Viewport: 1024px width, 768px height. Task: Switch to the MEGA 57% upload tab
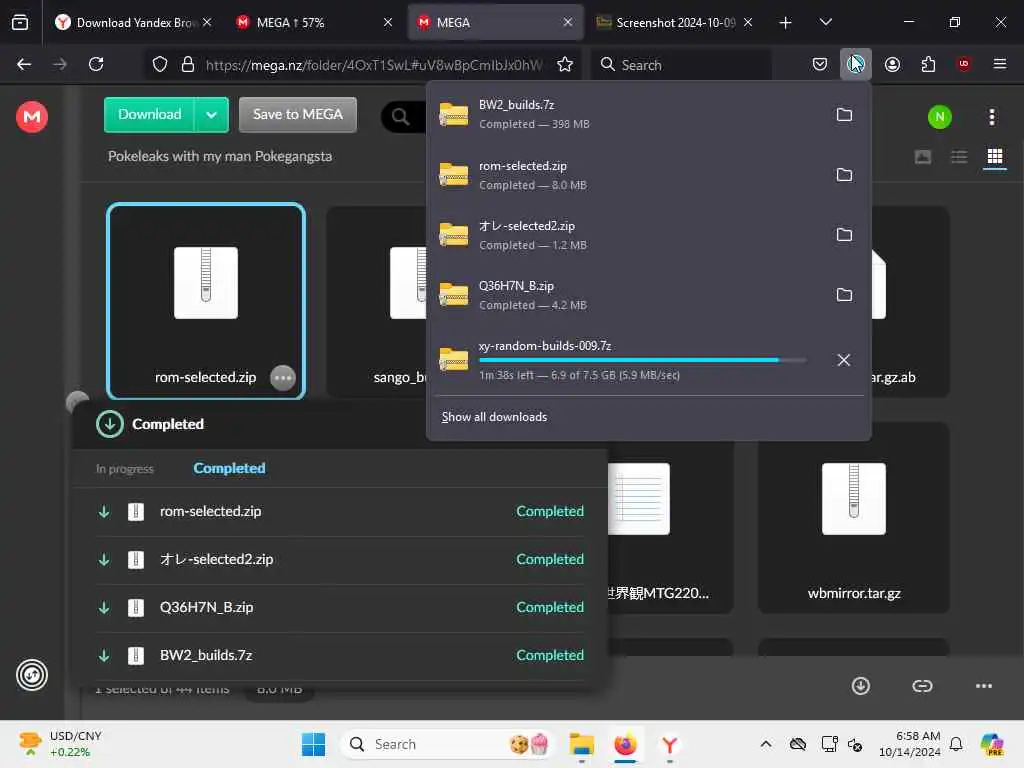tap(315, 22)
